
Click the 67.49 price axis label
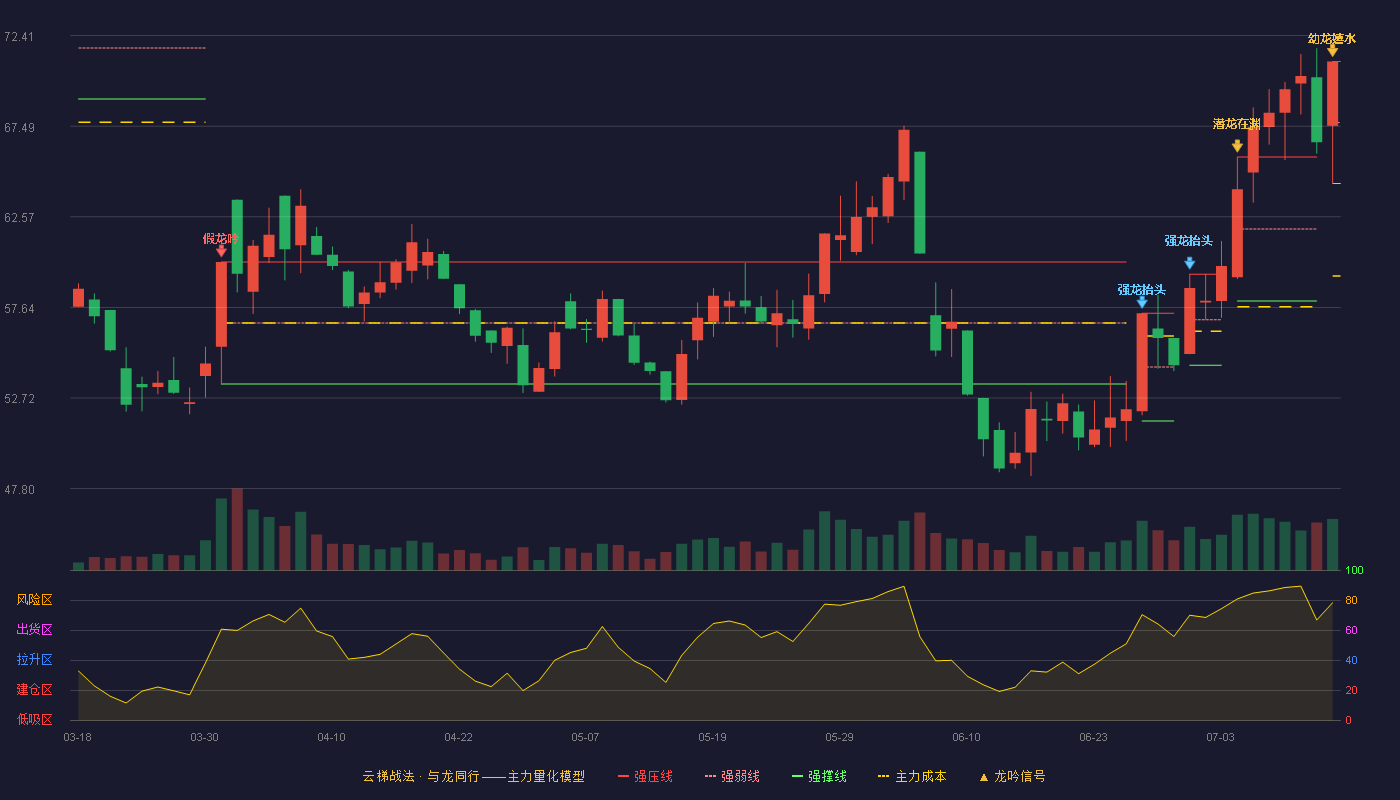[19, 127]
